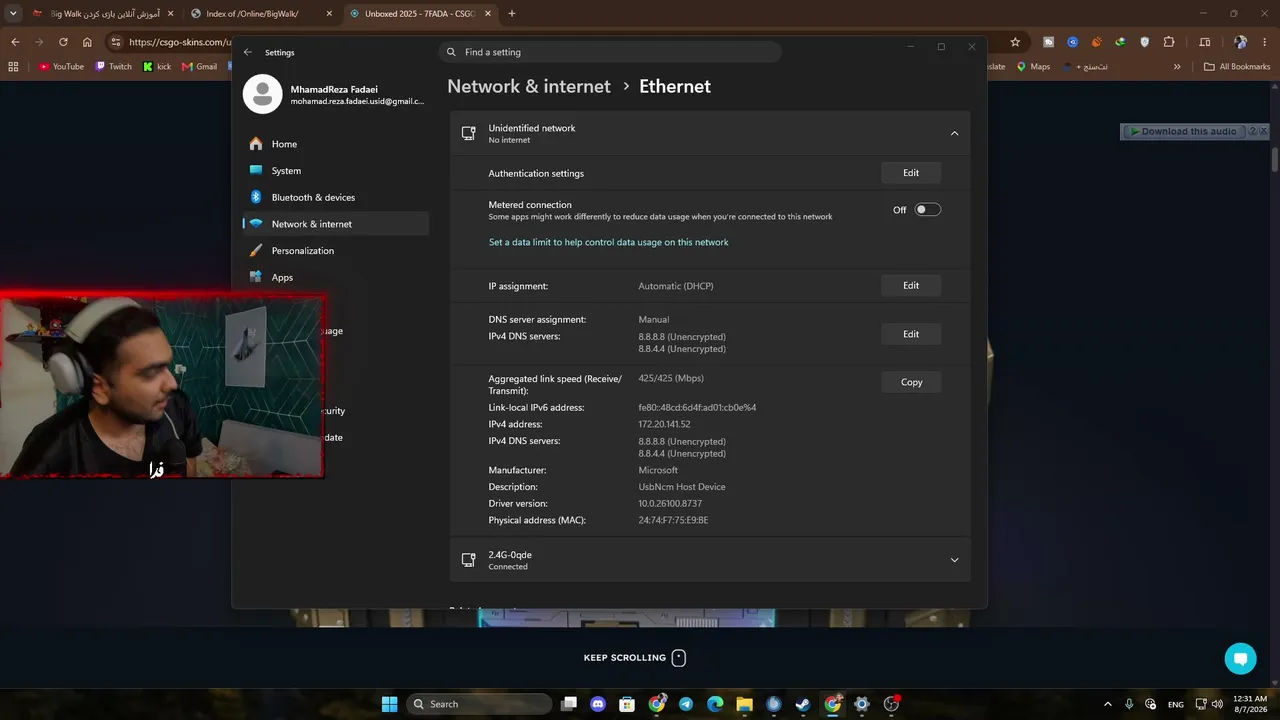Open the kick bookmark
1280x720 pixels.
tap(158, 67)
